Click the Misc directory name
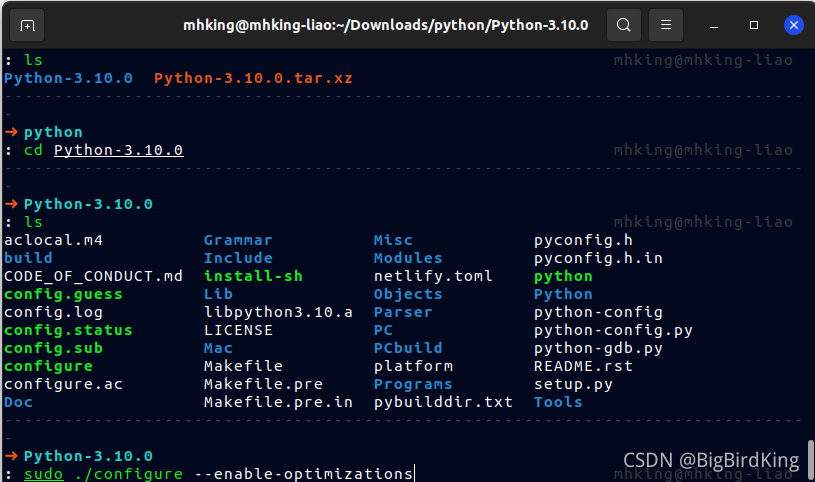 click(x=393, y=240)
